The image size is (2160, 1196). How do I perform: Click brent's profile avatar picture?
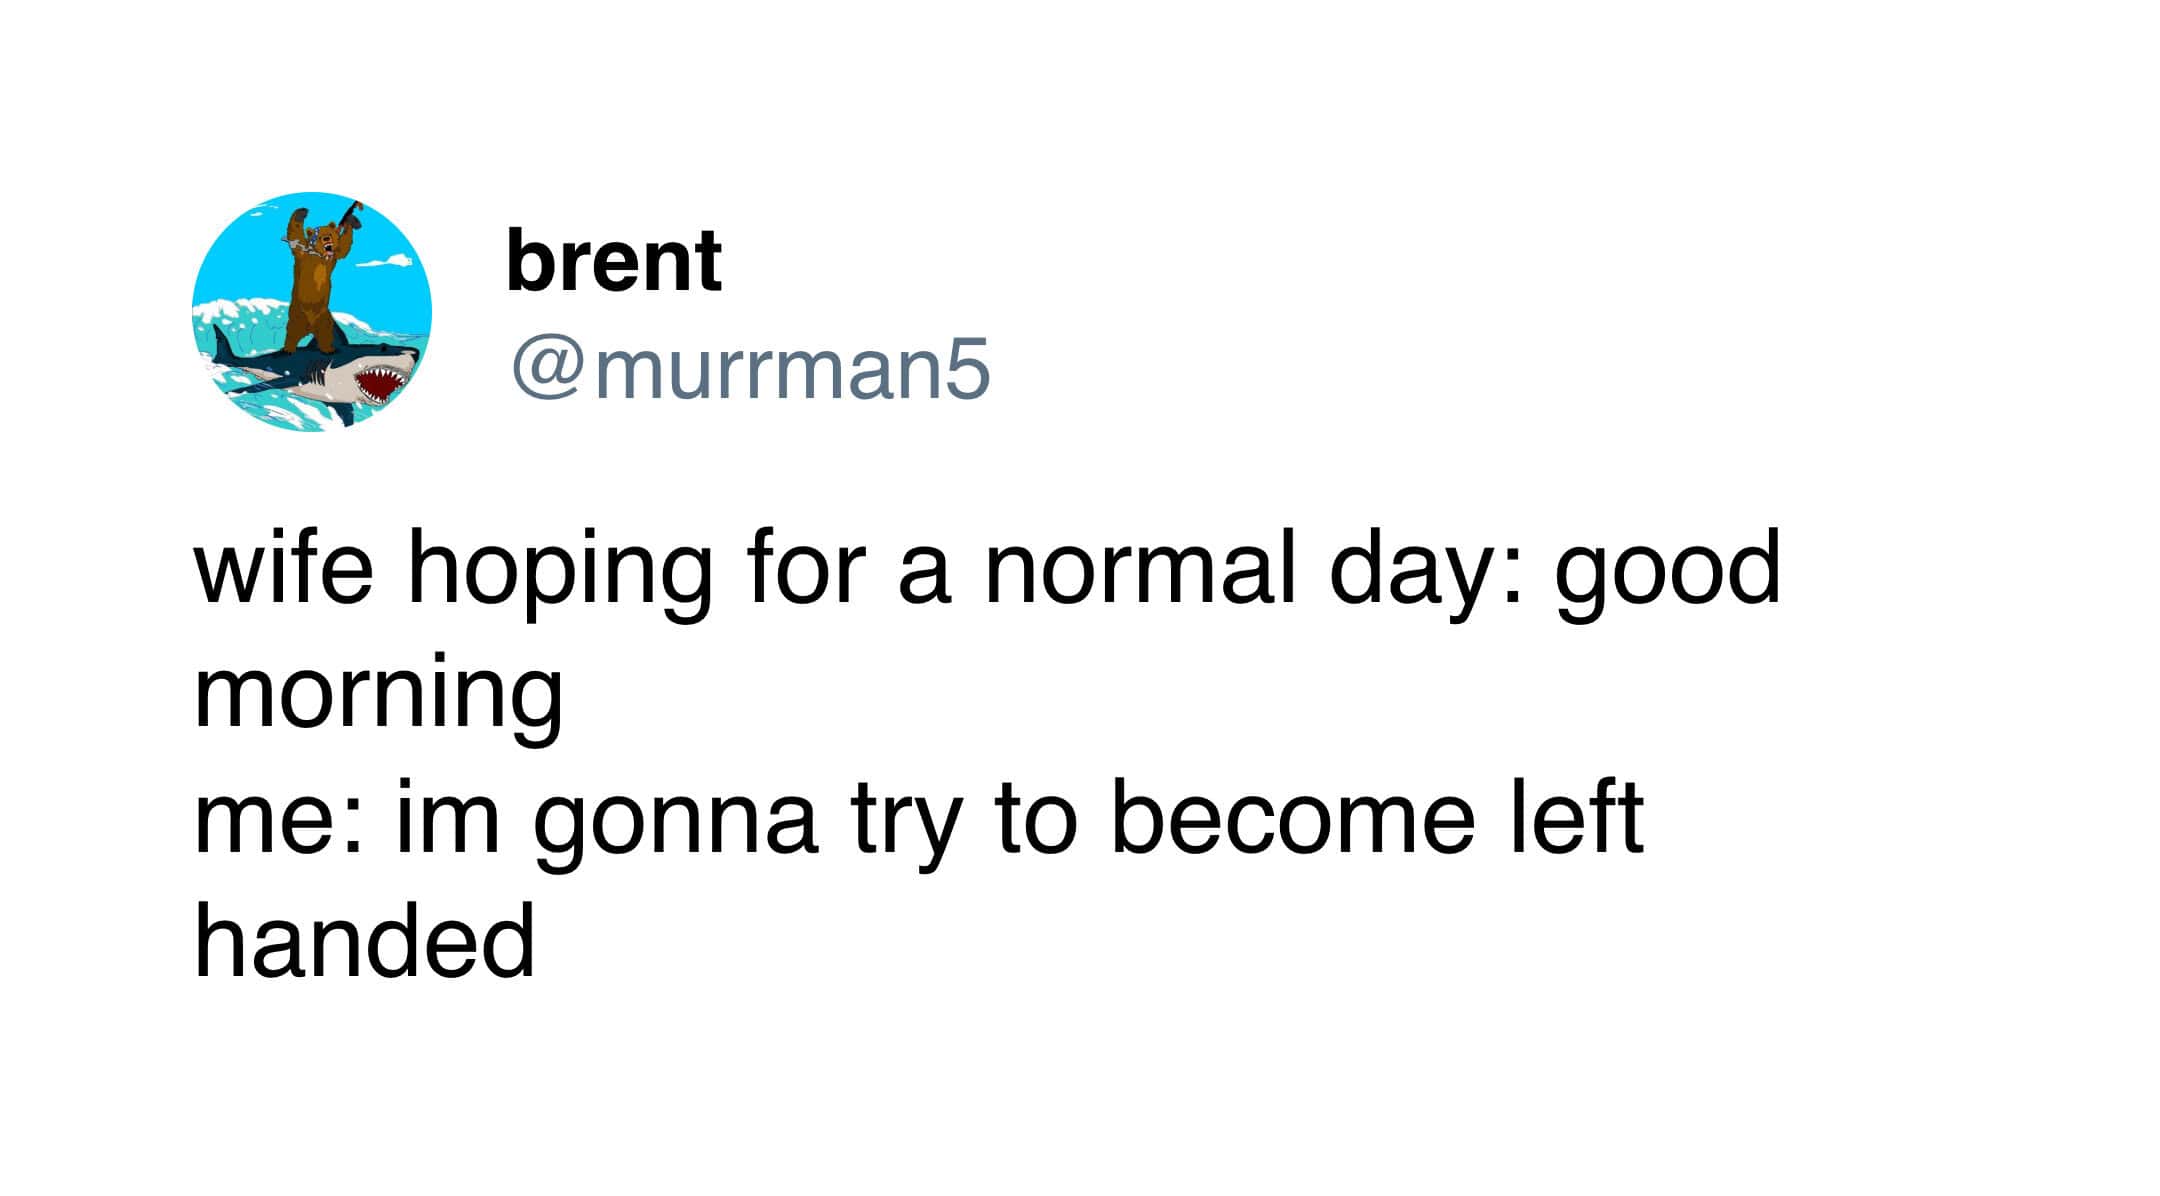coord(311,311)
